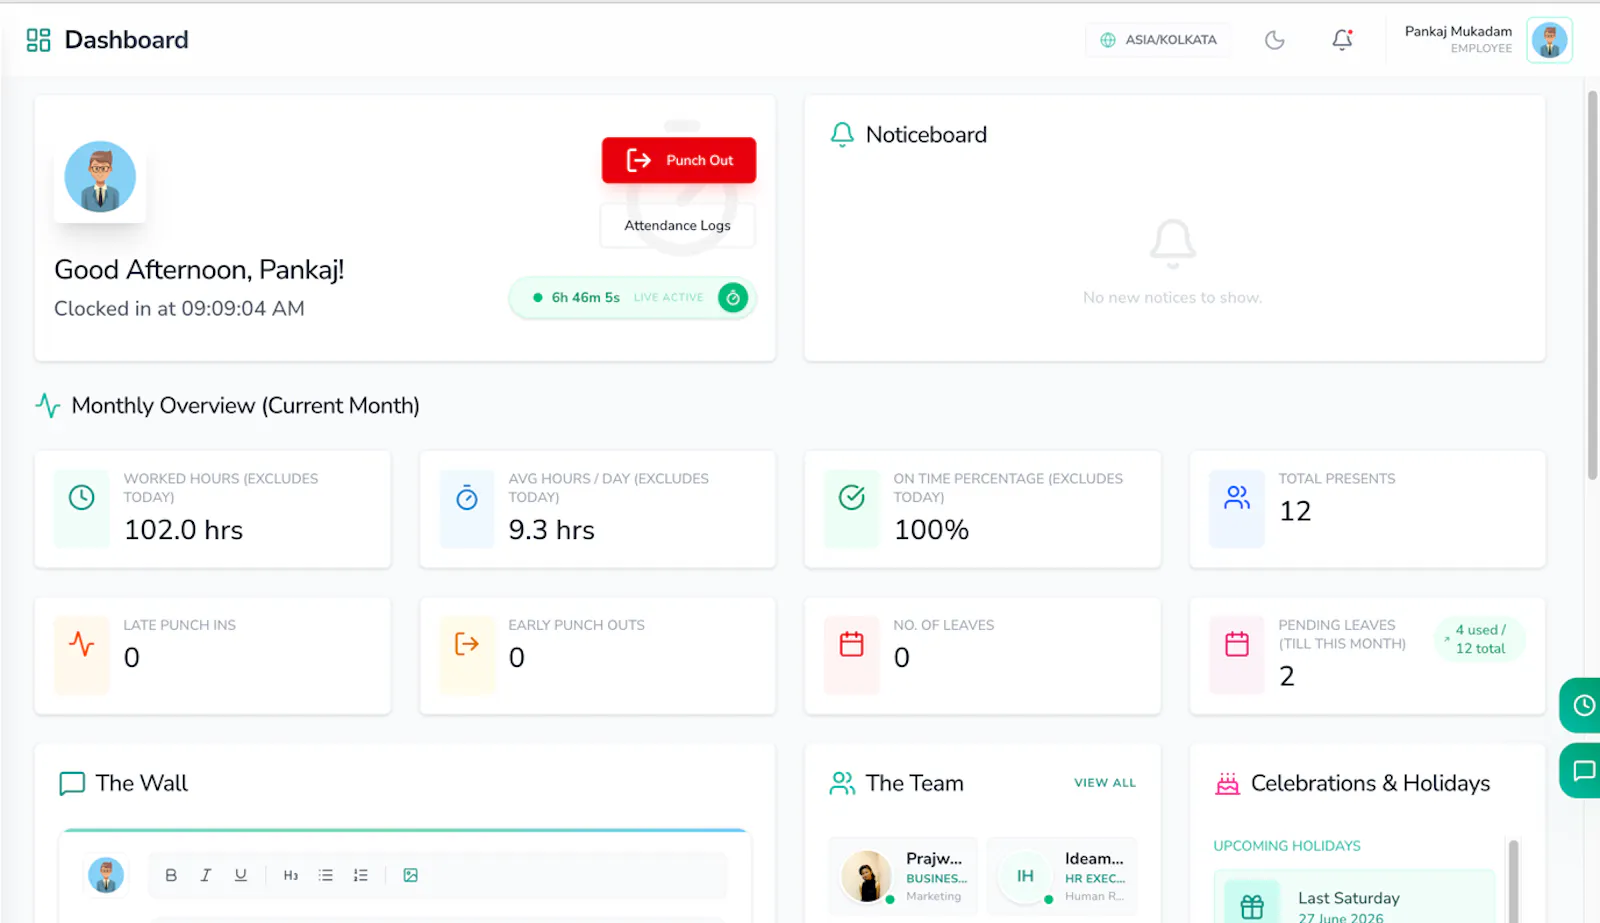Click The Wall chat bubble icon

tap(72, 783)
